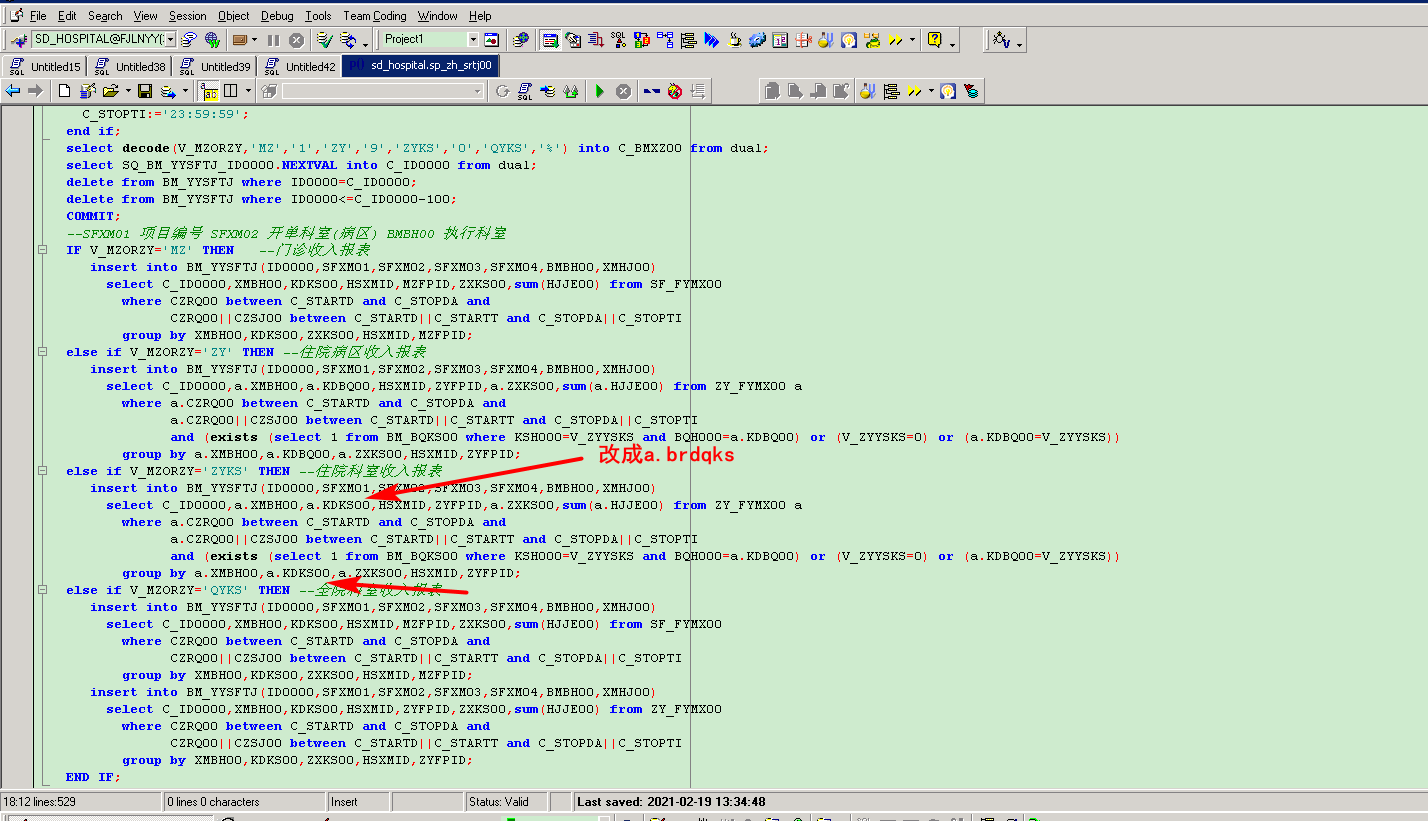1428x821 pixels.
Task: Click the blue back navigation arrow
Action: (13, 91)
